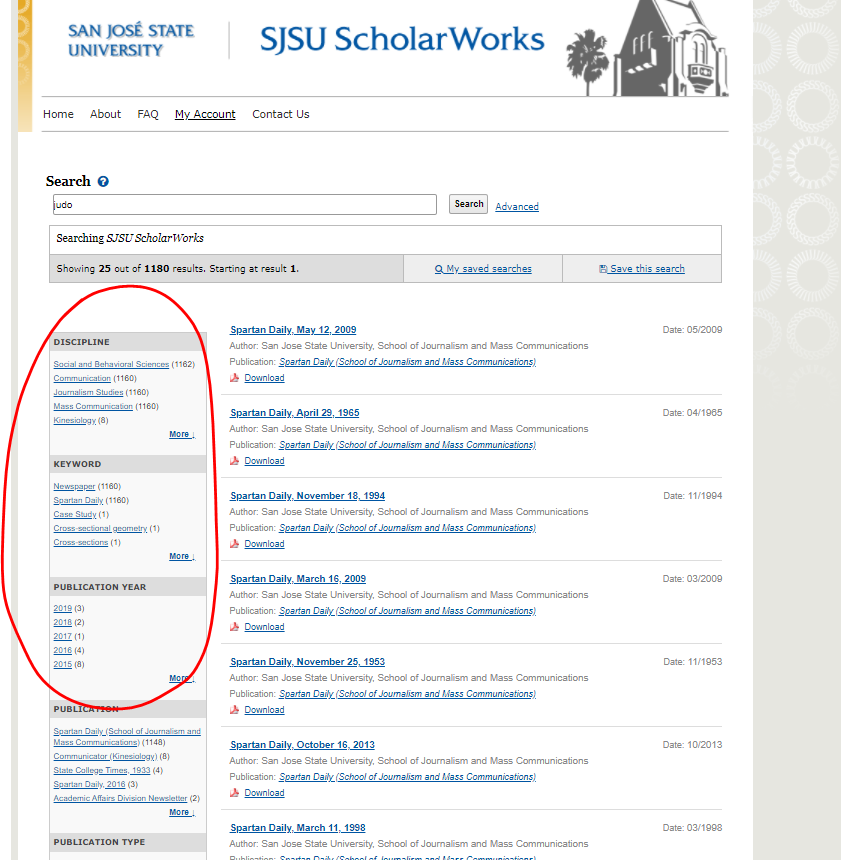
Task: Expand More under Publication facet
Action: 182,812
